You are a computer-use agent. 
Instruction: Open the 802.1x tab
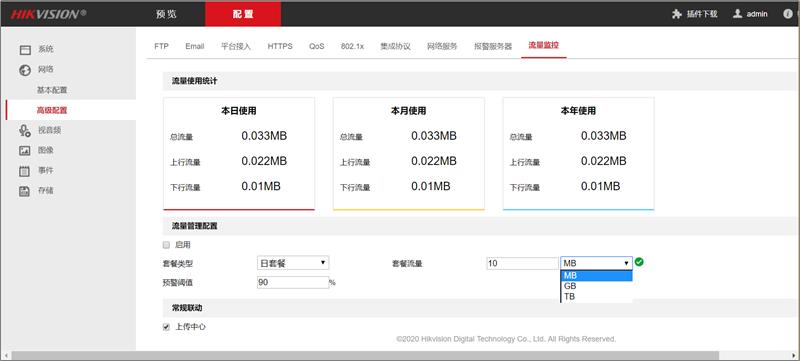coord(353,46)
